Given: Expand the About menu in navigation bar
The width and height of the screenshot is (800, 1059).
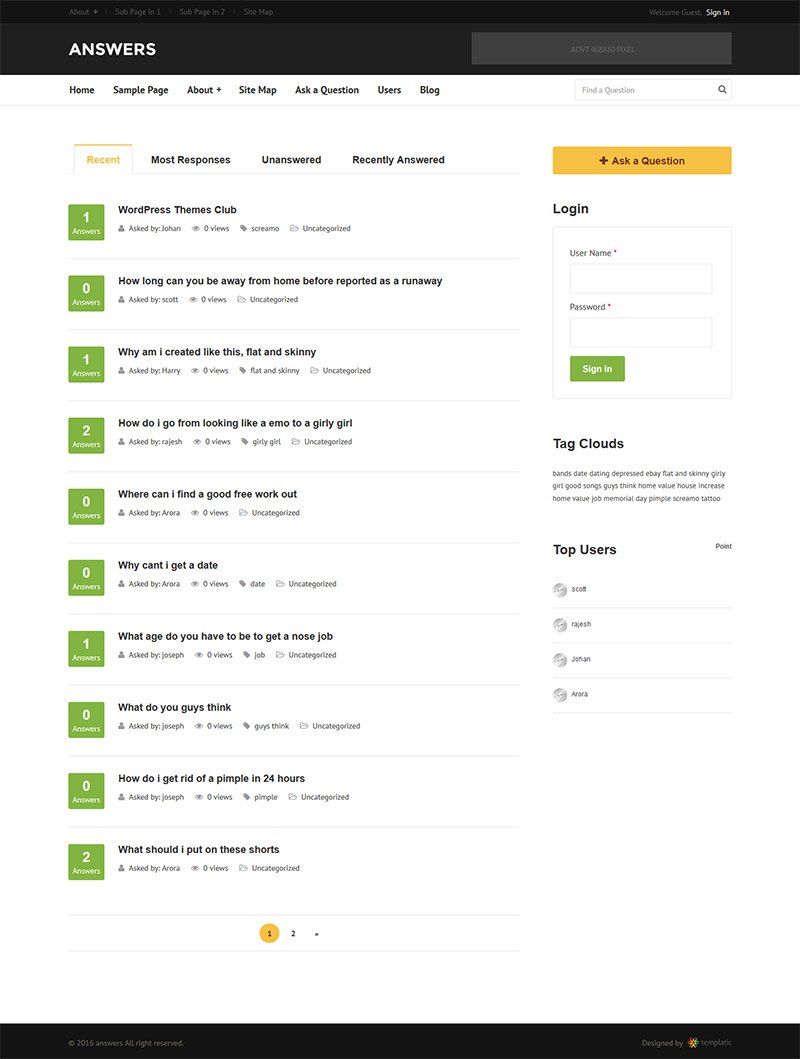Looking at the screenshot, I should (204, 90).
